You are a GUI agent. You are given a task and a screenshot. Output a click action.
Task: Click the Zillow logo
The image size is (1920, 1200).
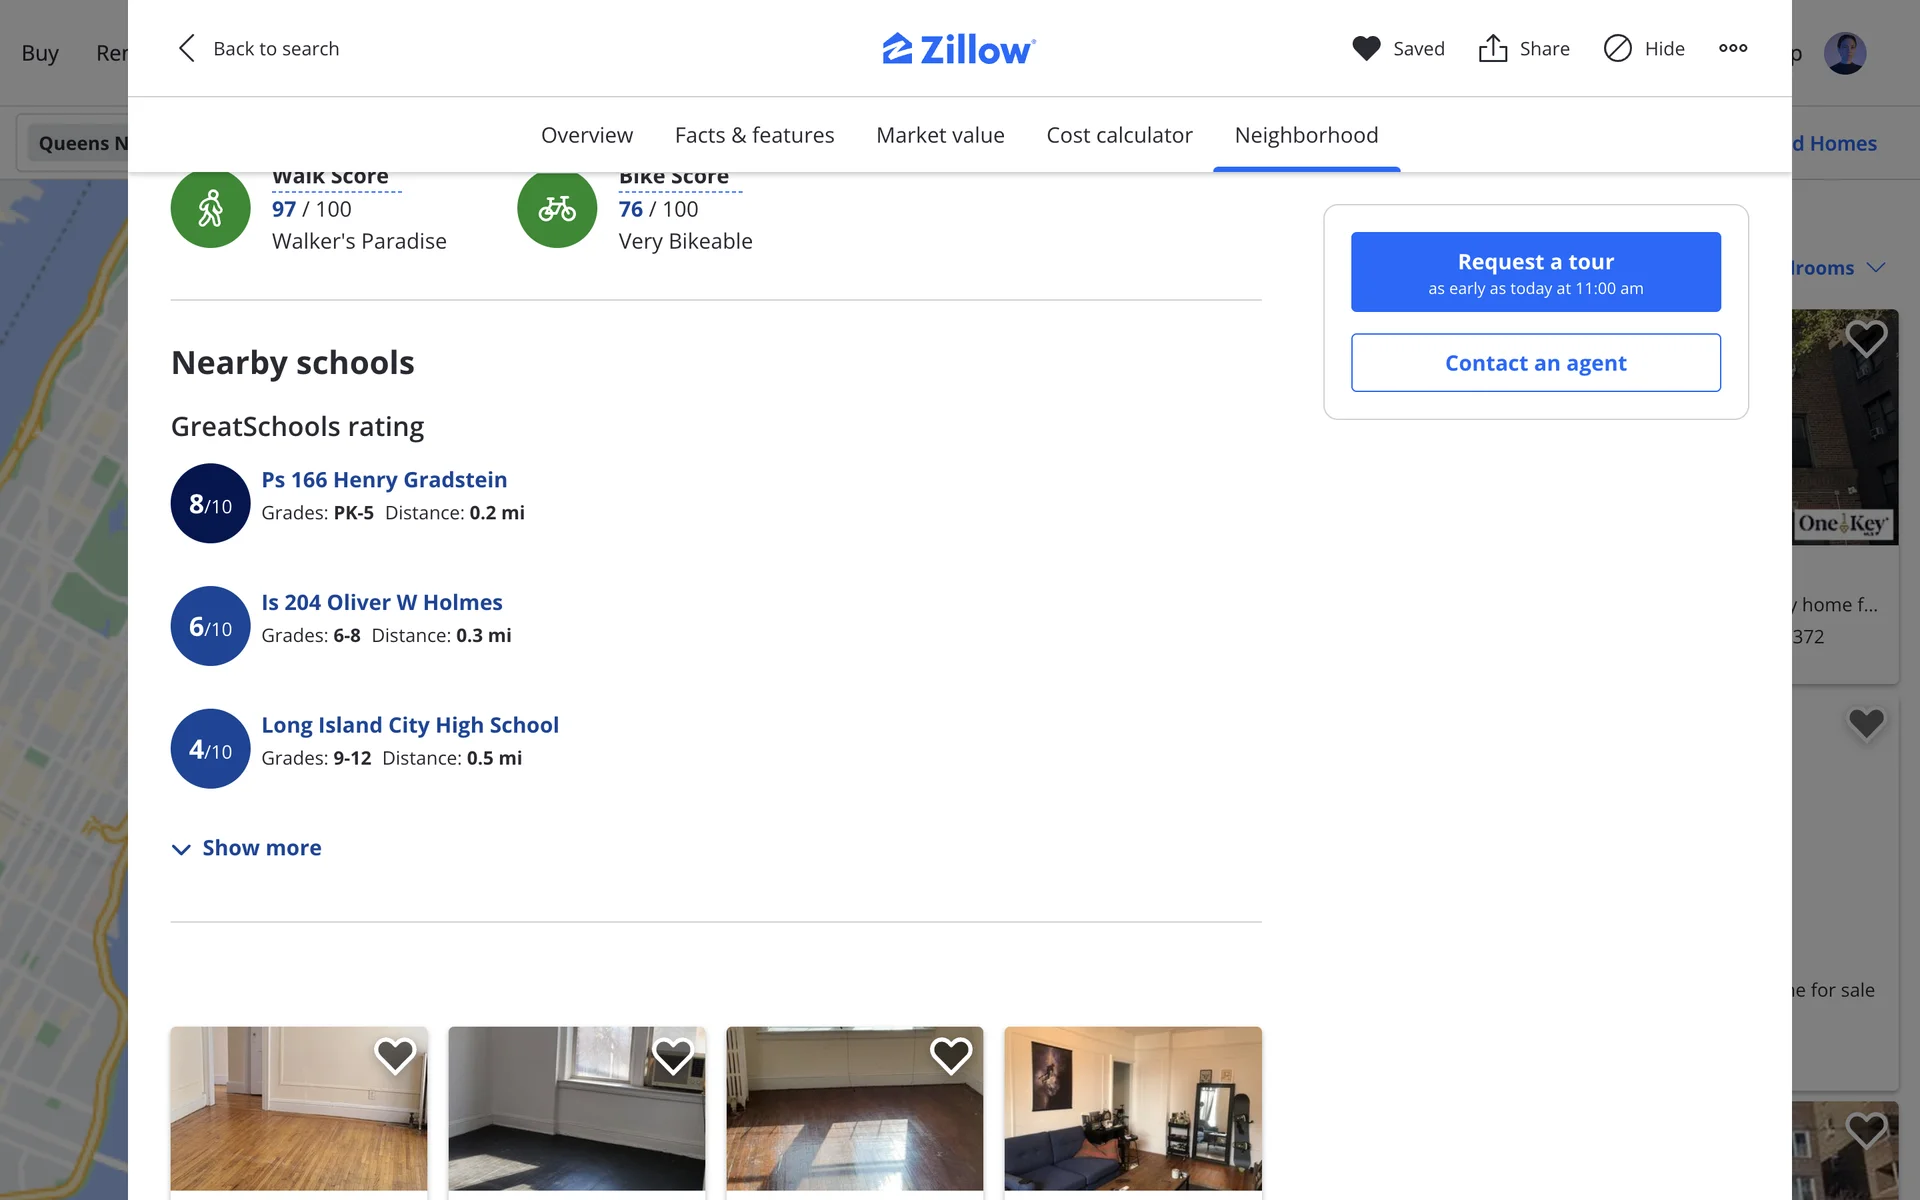coord(959,49)
